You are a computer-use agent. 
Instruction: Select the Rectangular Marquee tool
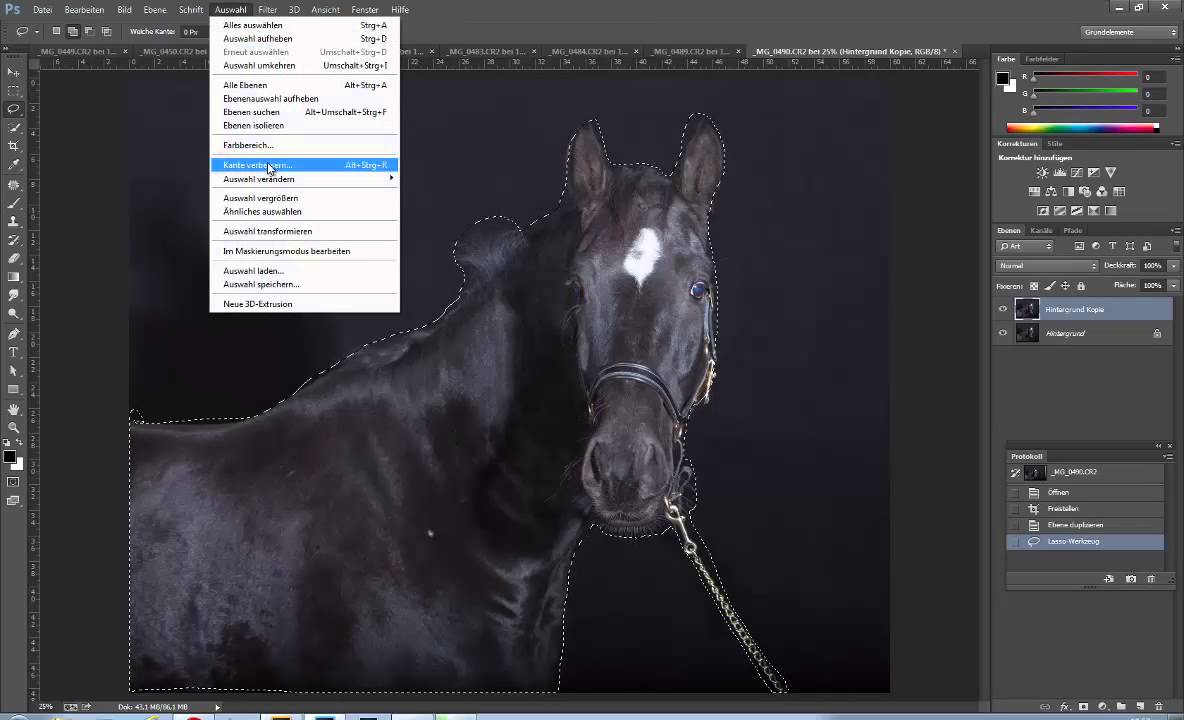point(14,91)
